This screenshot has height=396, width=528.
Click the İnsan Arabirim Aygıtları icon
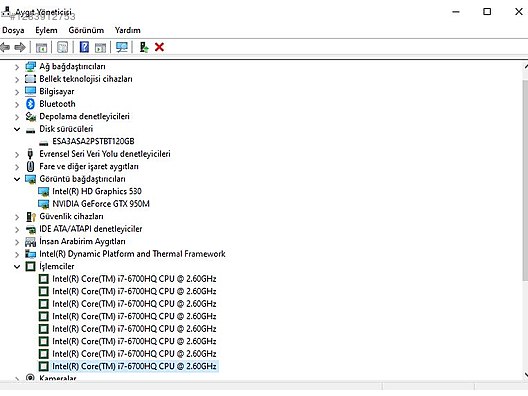coord(30,242)
